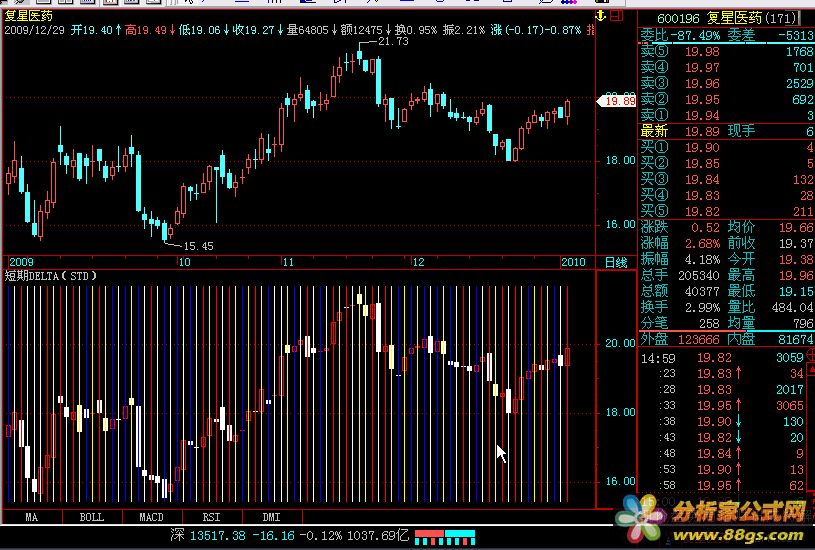Click the 15.45 low price label

coord(199,246)
